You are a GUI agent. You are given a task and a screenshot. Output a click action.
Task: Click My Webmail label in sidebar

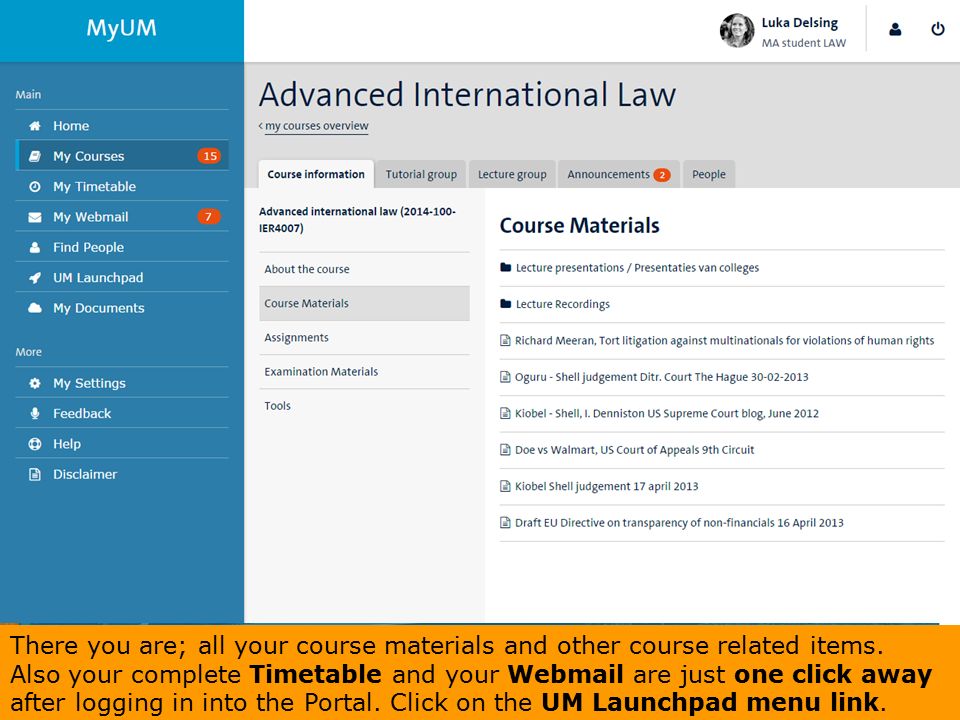point(91,217)
